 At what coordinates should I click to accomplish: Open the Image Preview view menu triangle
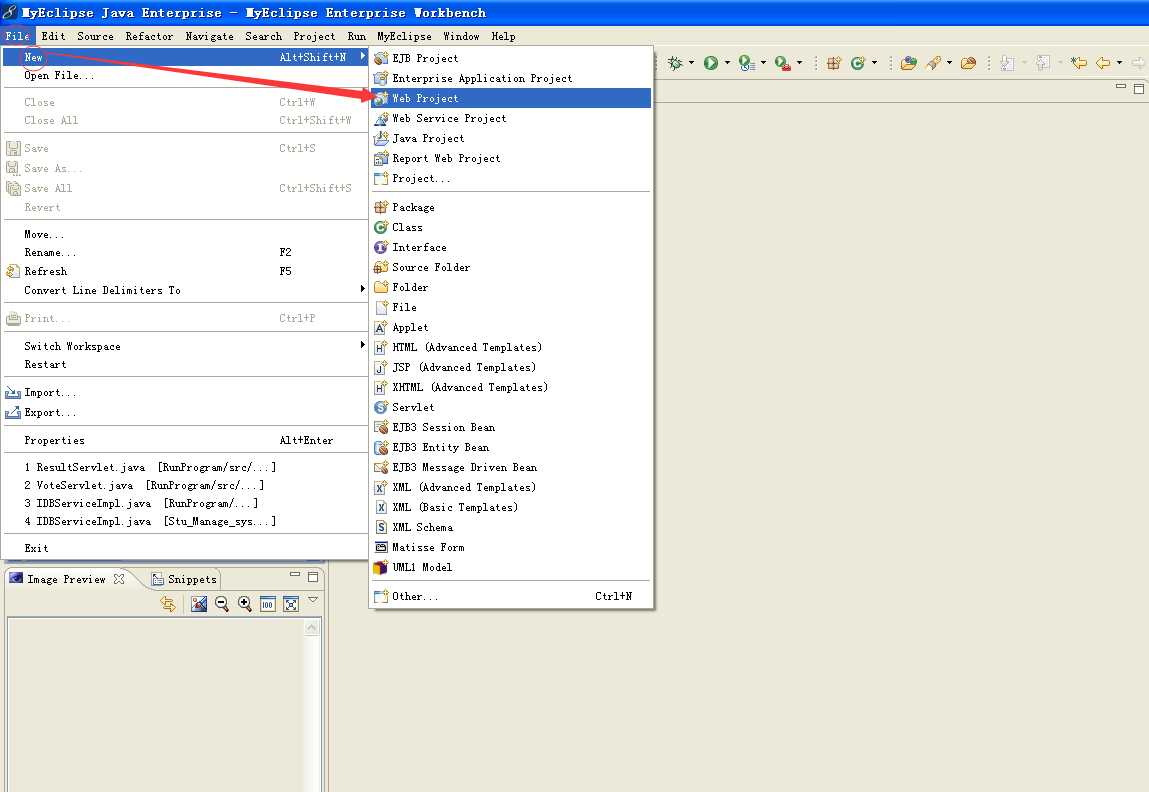point(313,600)
